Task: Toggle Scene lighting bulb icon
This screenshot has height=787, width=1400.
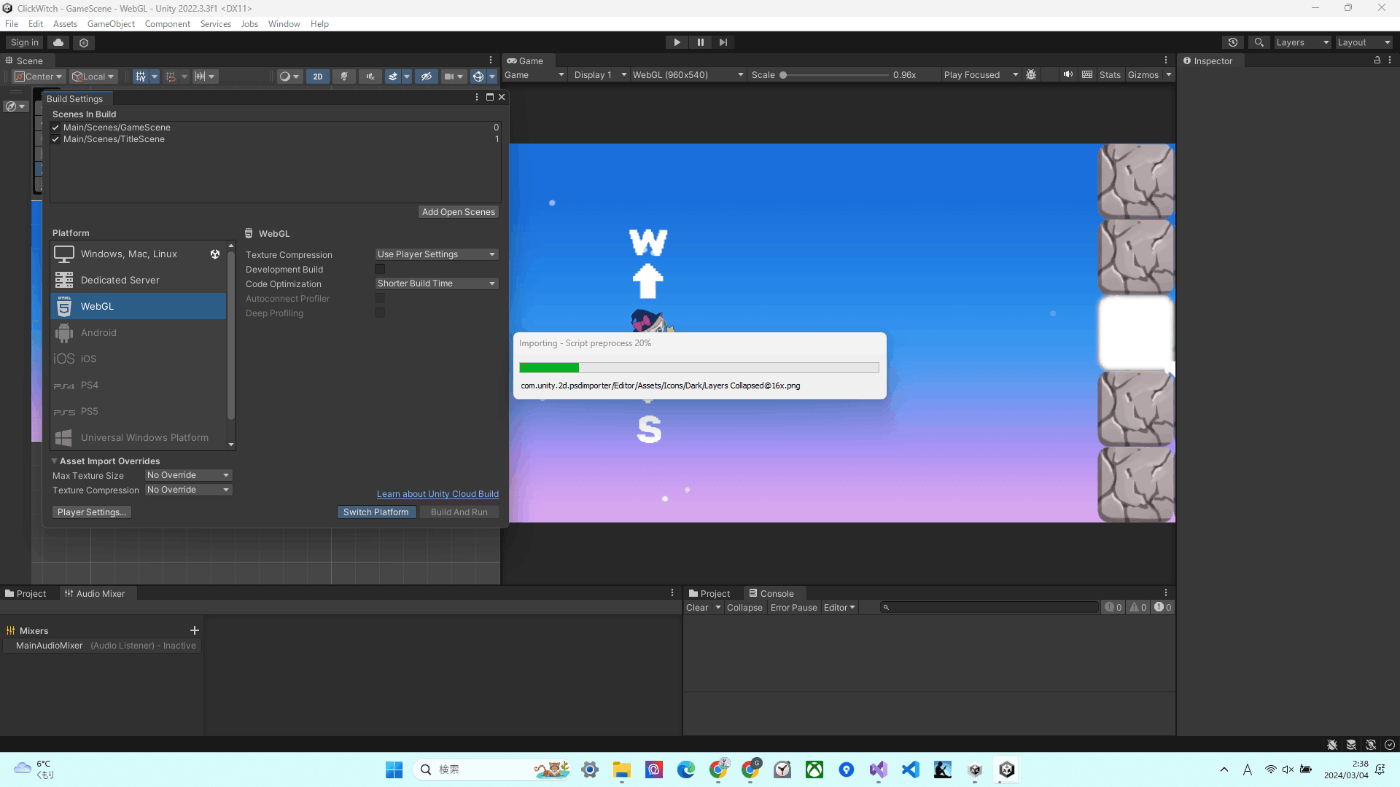Action: (x=344, y=76)
